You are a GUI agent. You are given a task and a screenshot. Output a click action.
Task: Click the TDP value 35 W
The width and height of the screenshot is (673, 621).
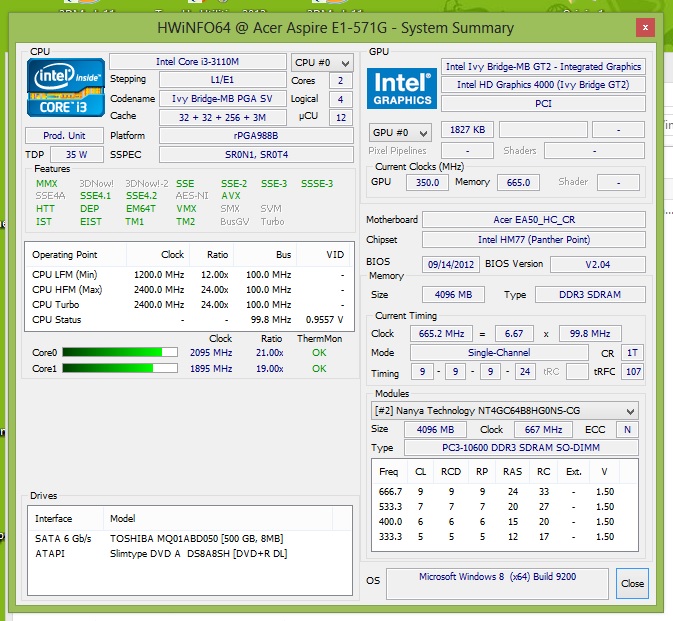click(x=77, y=154)
